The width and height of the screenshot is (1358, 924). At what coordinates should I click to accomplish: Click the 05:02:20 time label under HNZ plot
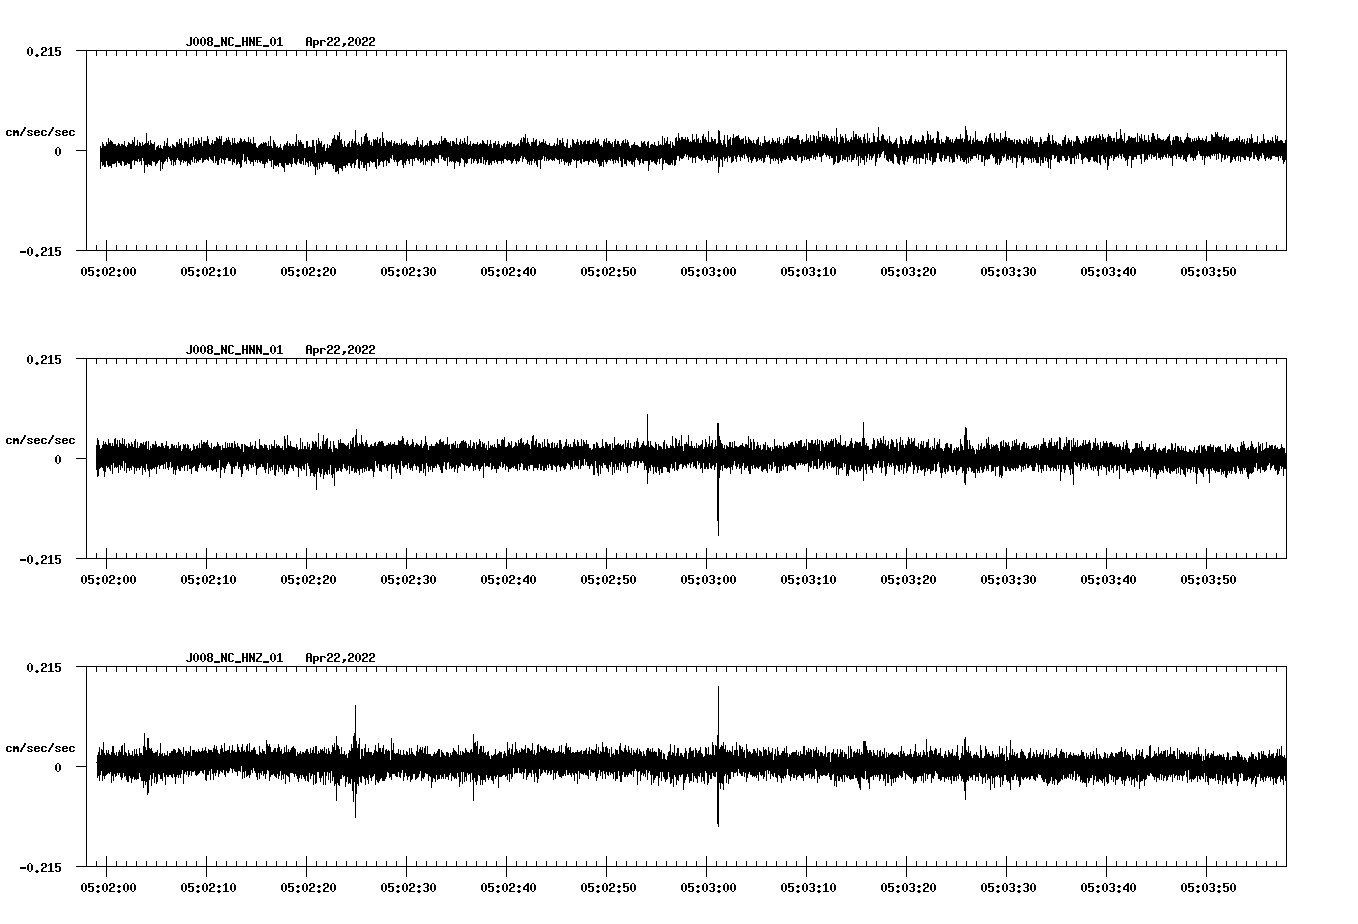click(308, 887)
